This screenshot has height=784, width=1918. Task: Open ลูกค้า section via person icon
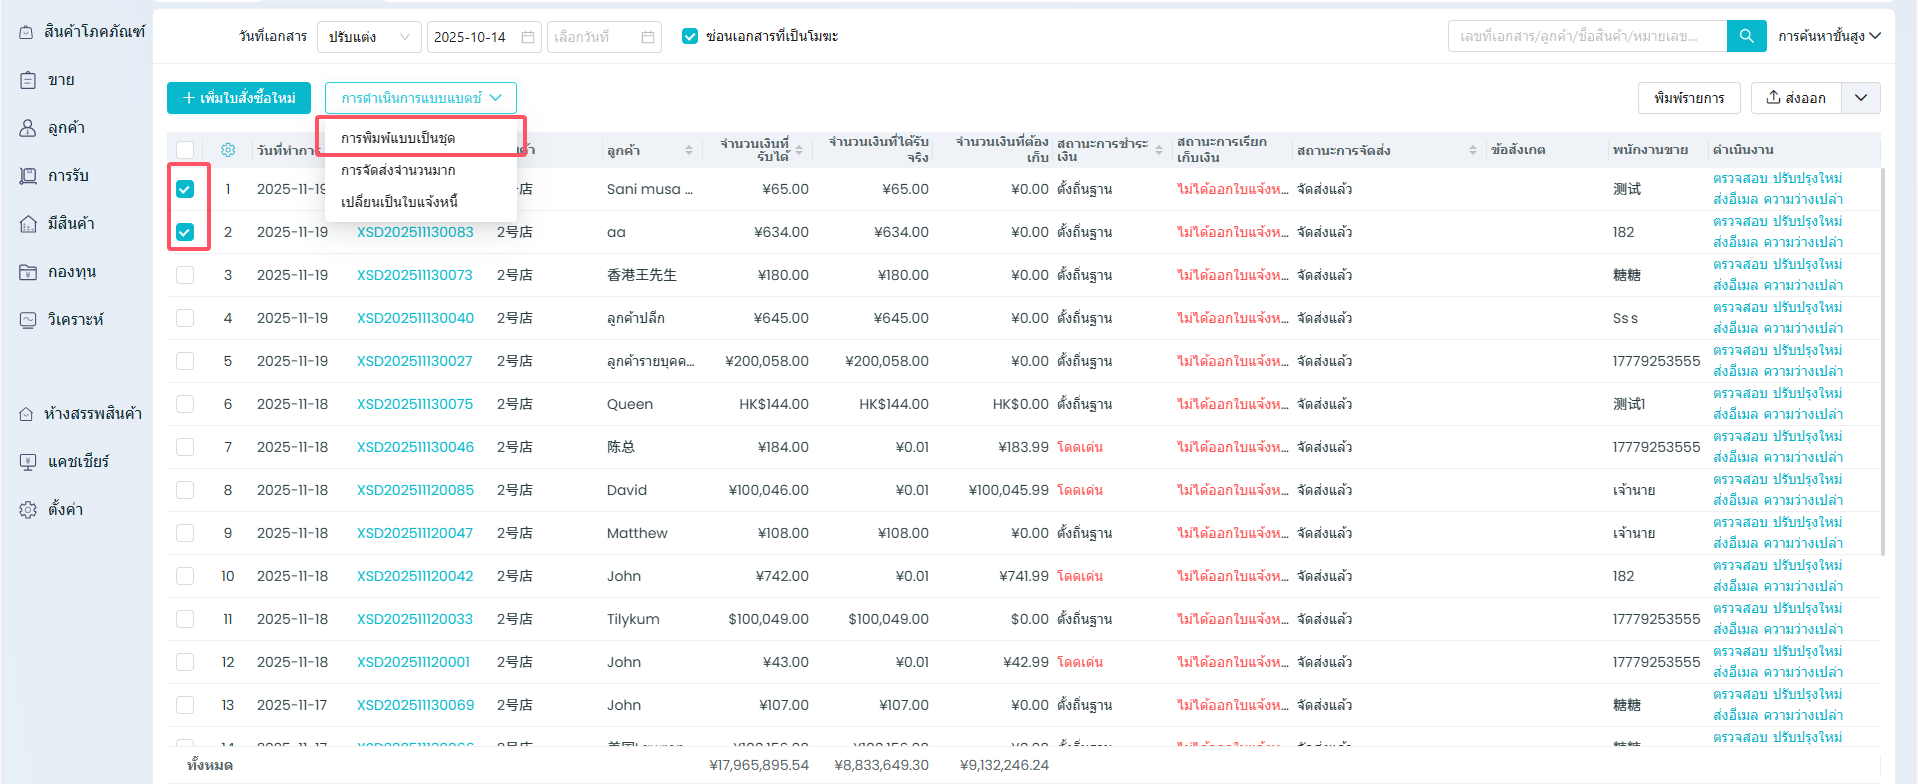point(28,128)
